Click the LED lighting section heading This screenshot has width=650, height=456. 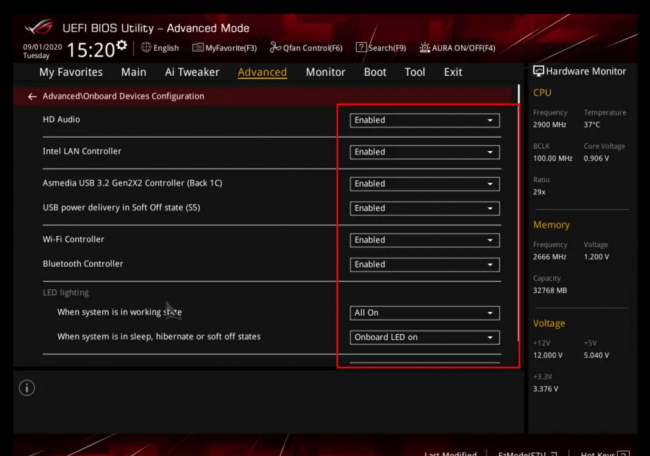pyautogui.click(x=65, y=293)
